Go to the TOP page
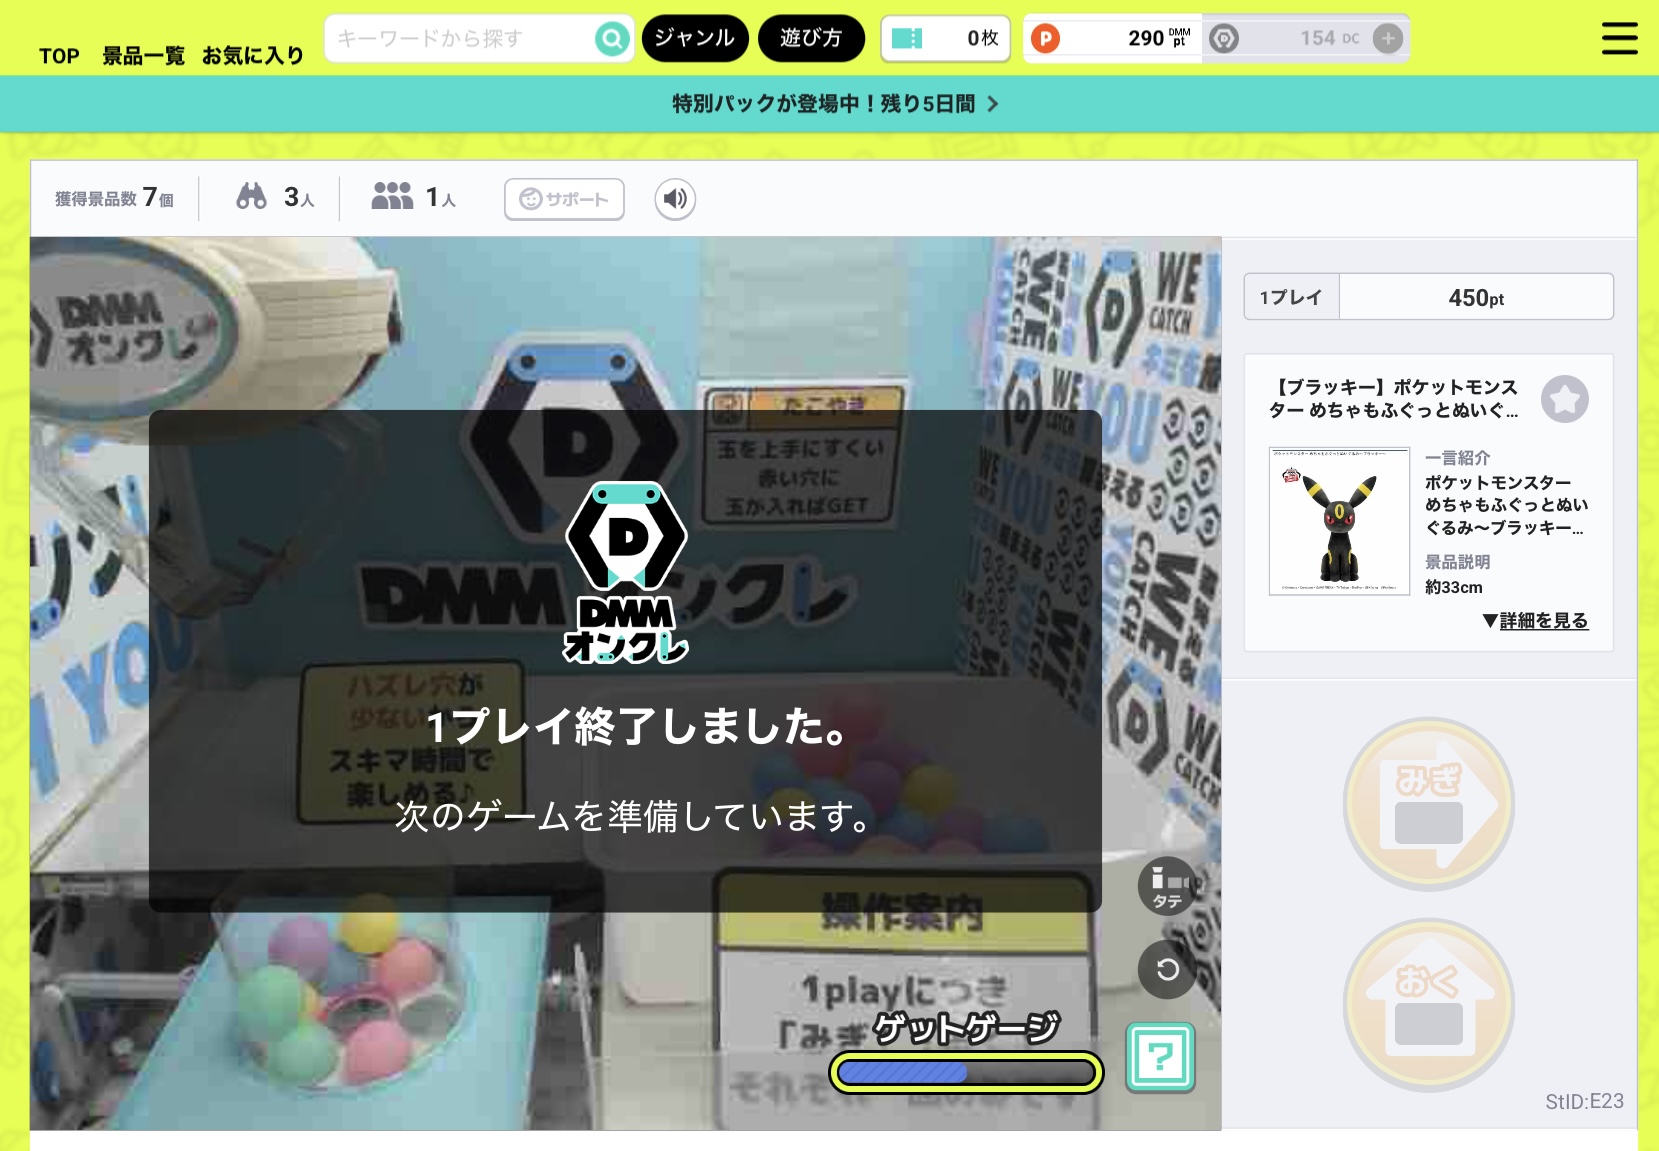Viewport: 1659px width, 1151px height. point(59,56)
